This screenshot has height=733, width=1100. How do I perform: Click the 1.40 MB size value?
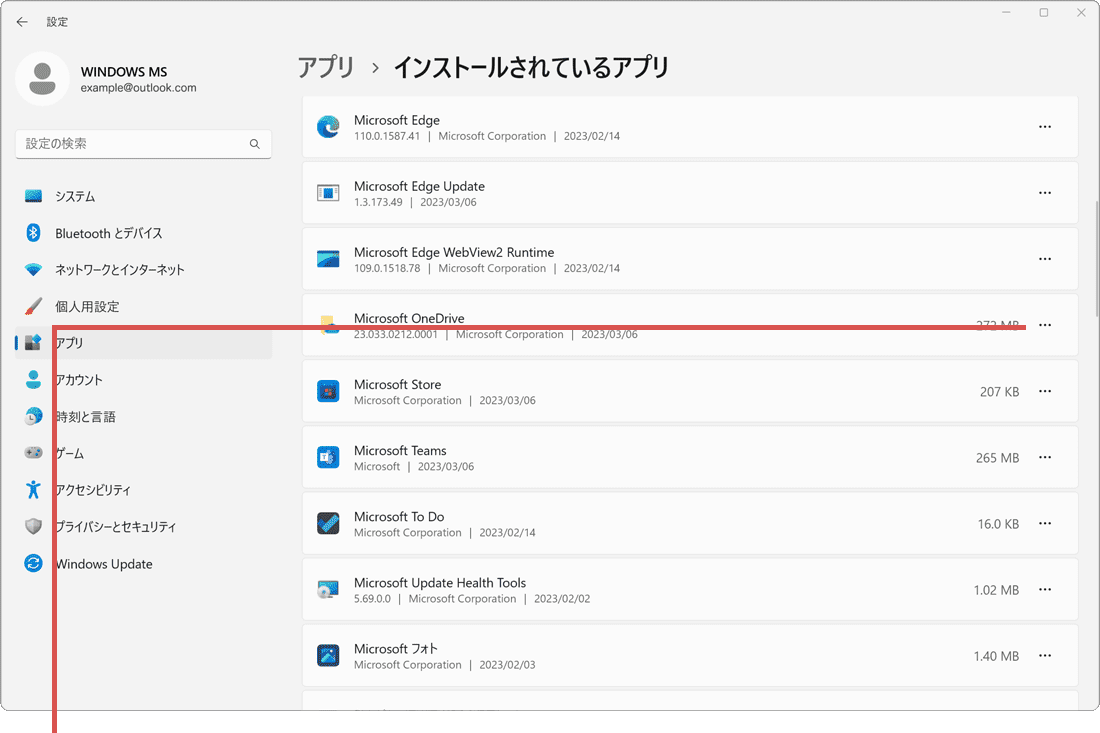coord(996,656)
